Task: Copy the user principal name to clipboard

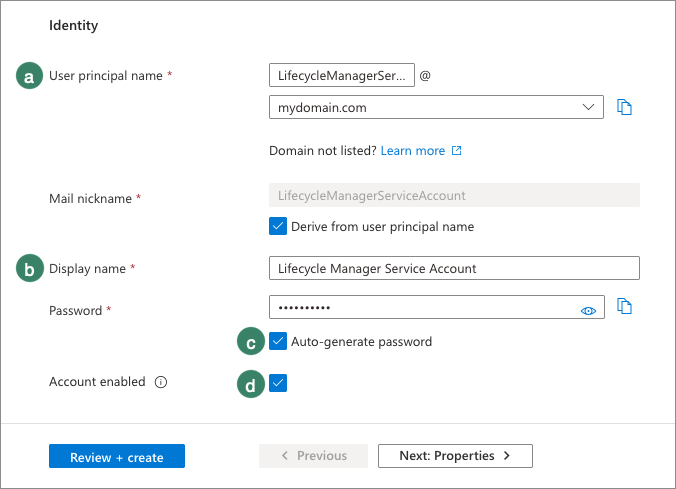Action: tap(625, 107)
